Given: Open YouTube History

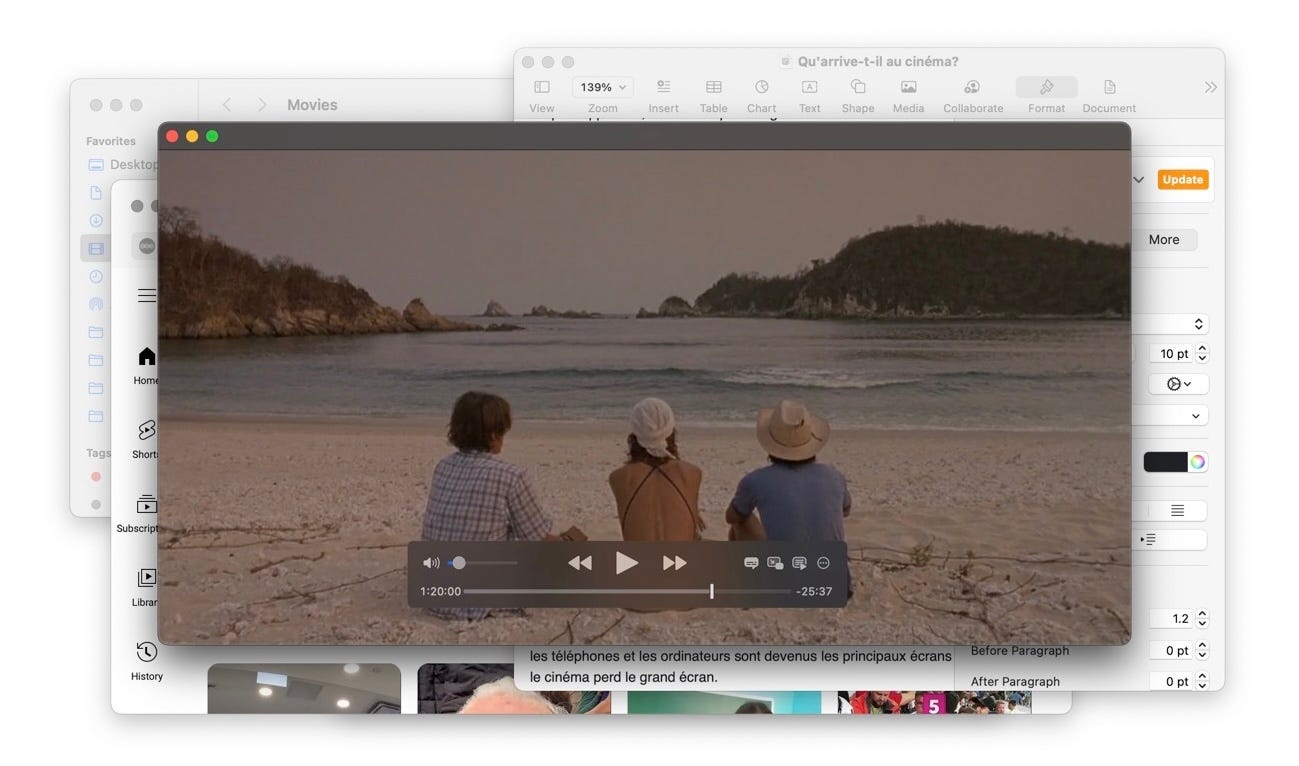Looking at the screenshot, I should click(x=146, y=660).
